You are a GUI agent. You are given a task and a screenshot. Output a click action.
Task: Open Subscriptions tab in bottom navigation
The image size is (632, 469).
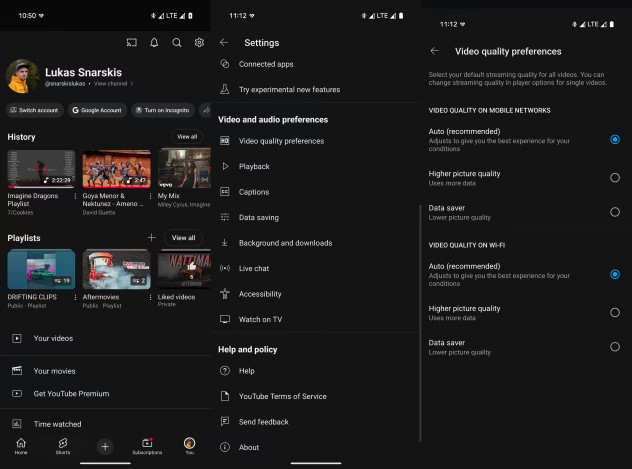(148, 446)
